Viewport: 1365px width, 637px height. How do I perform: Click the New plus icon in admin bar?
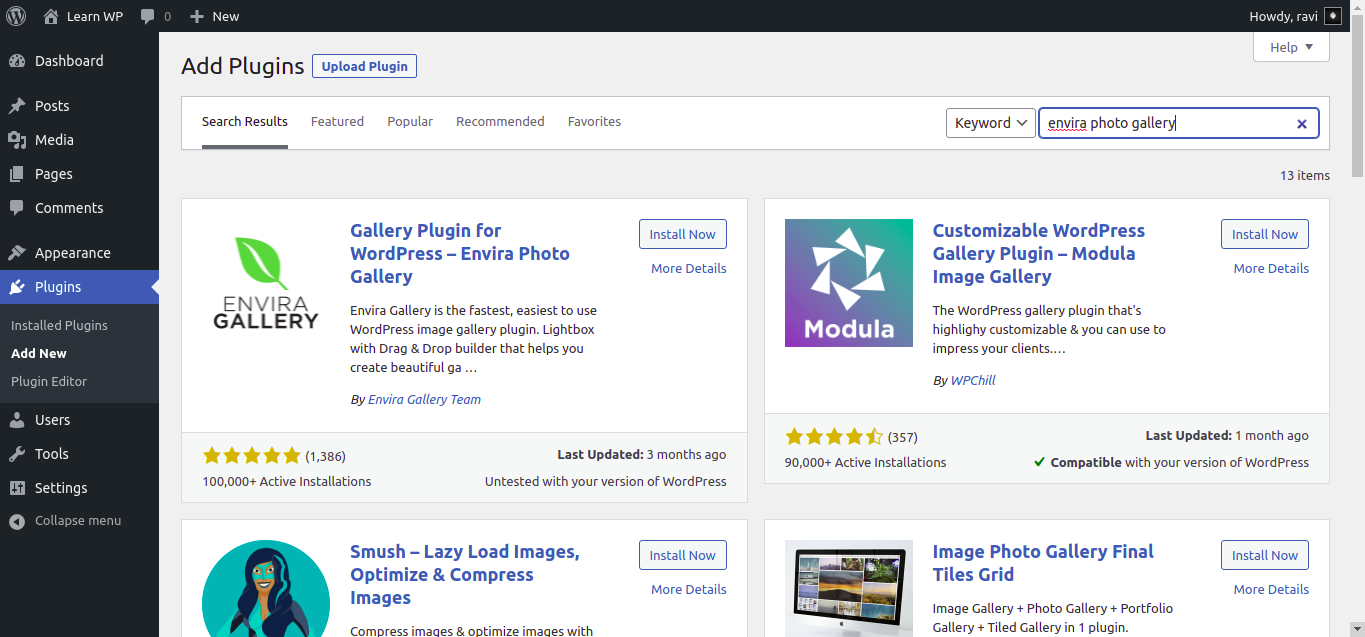197,16
